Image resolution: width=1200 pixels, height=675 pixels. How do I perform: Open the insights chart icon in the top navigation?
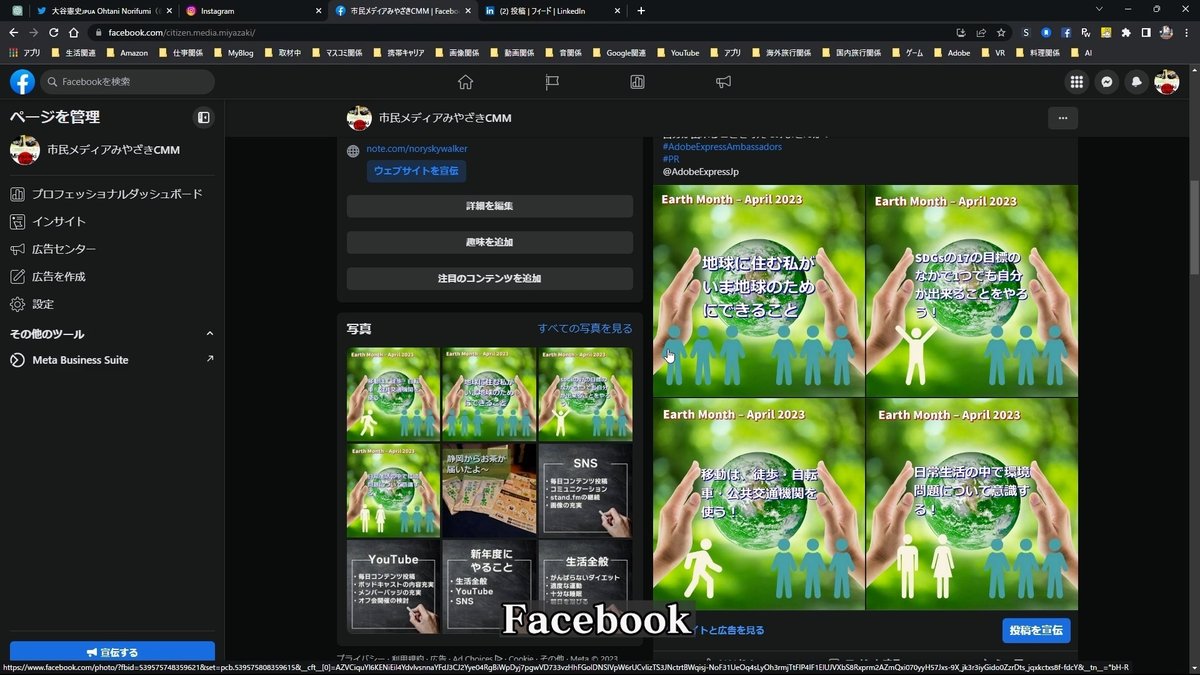tap(637, 82)
